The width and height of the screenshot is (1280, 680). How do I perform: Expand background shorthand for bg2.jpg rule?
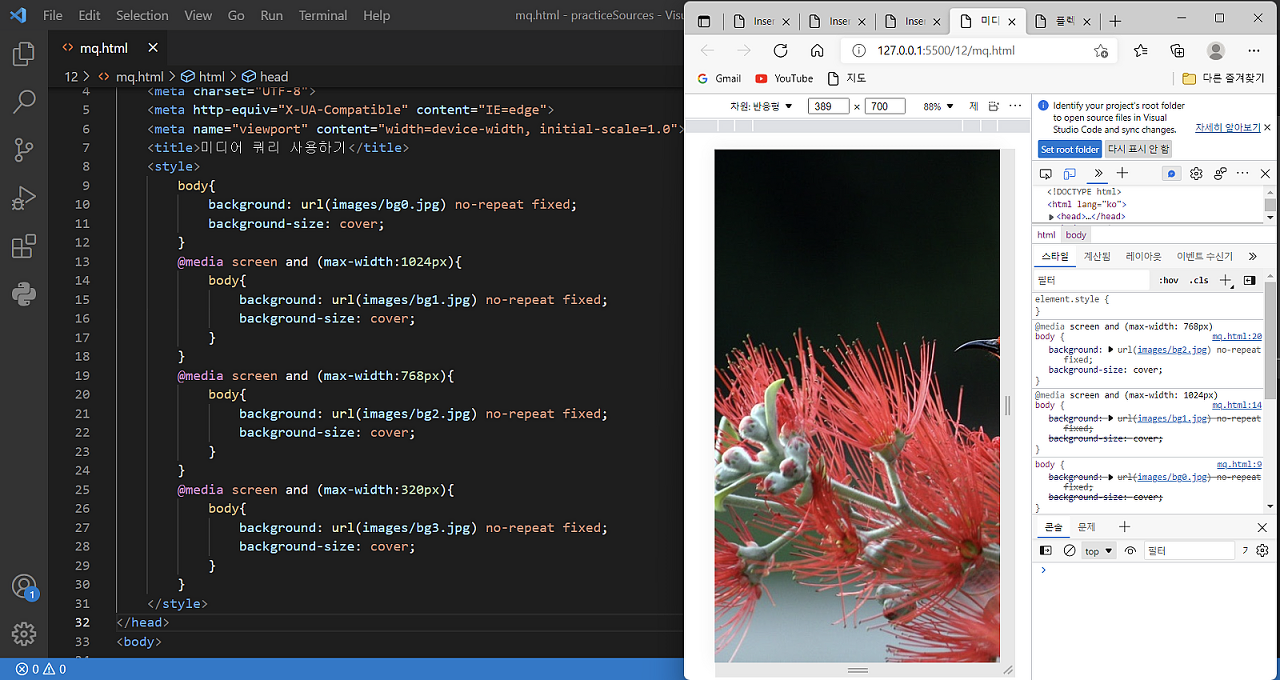[1111, 350]
